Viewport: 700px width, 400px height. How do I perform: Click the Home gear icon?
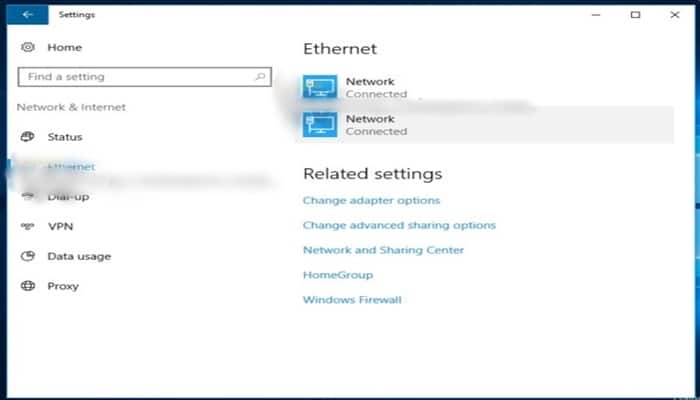[28, 47]
